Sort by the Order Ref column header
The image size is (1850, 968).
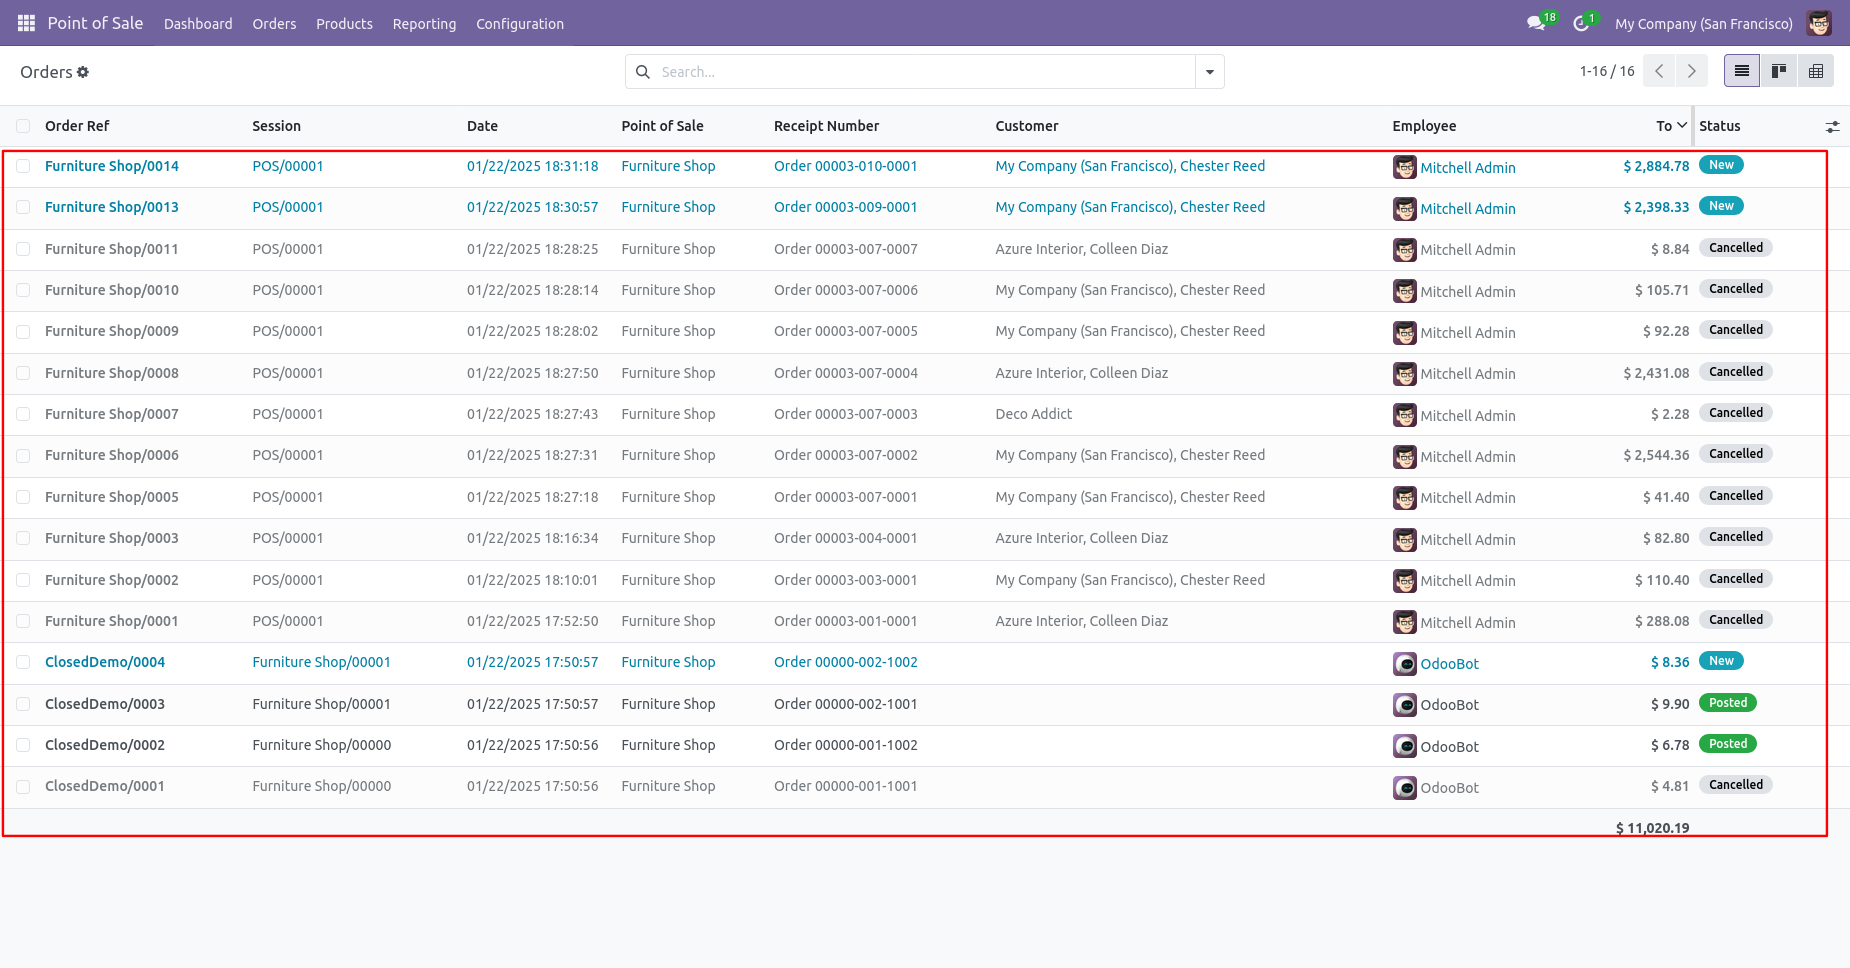click(77, 126)
